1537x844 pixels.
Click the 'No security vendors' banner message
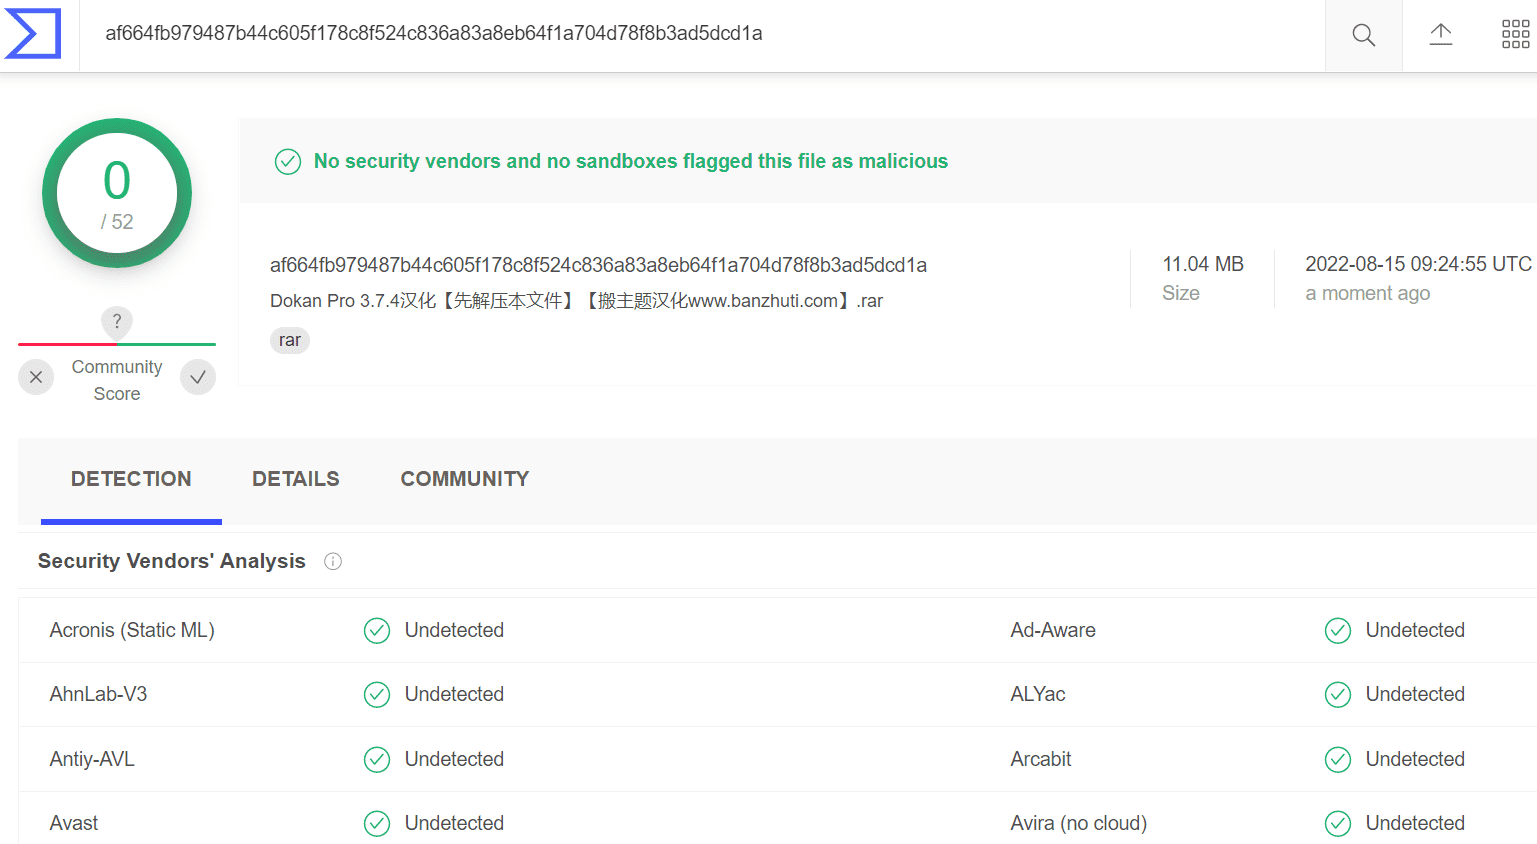click(631, 161)
